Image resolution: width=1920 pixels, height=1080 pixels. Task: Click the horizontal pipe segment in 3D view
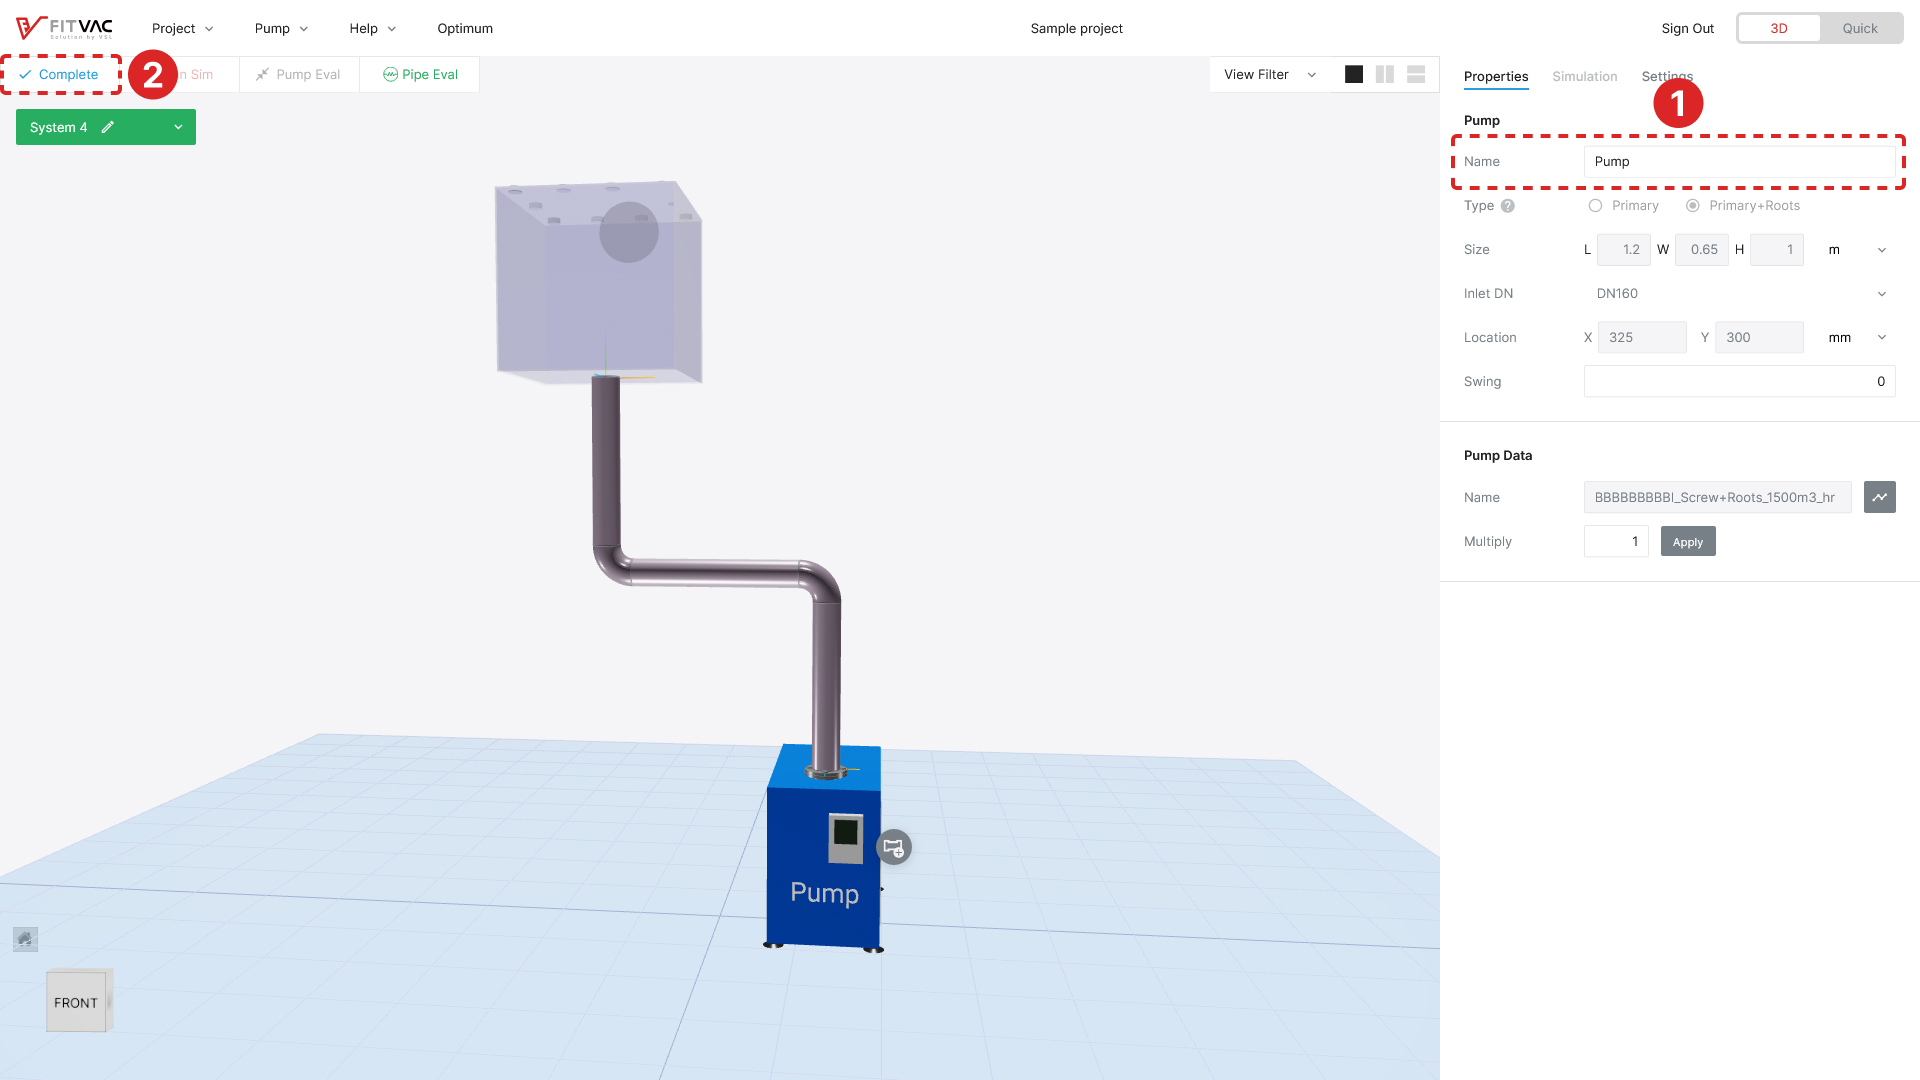[x=715, y=572]
